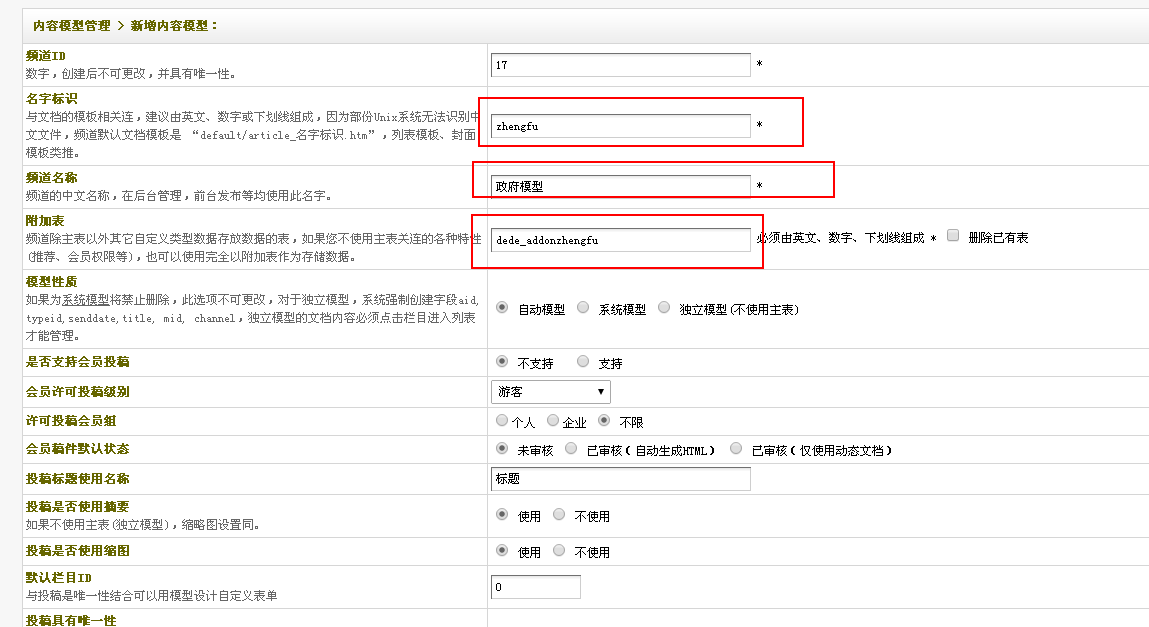Click the 频道名称 field containing 政府模型
1149x627 pixels.
621,187
